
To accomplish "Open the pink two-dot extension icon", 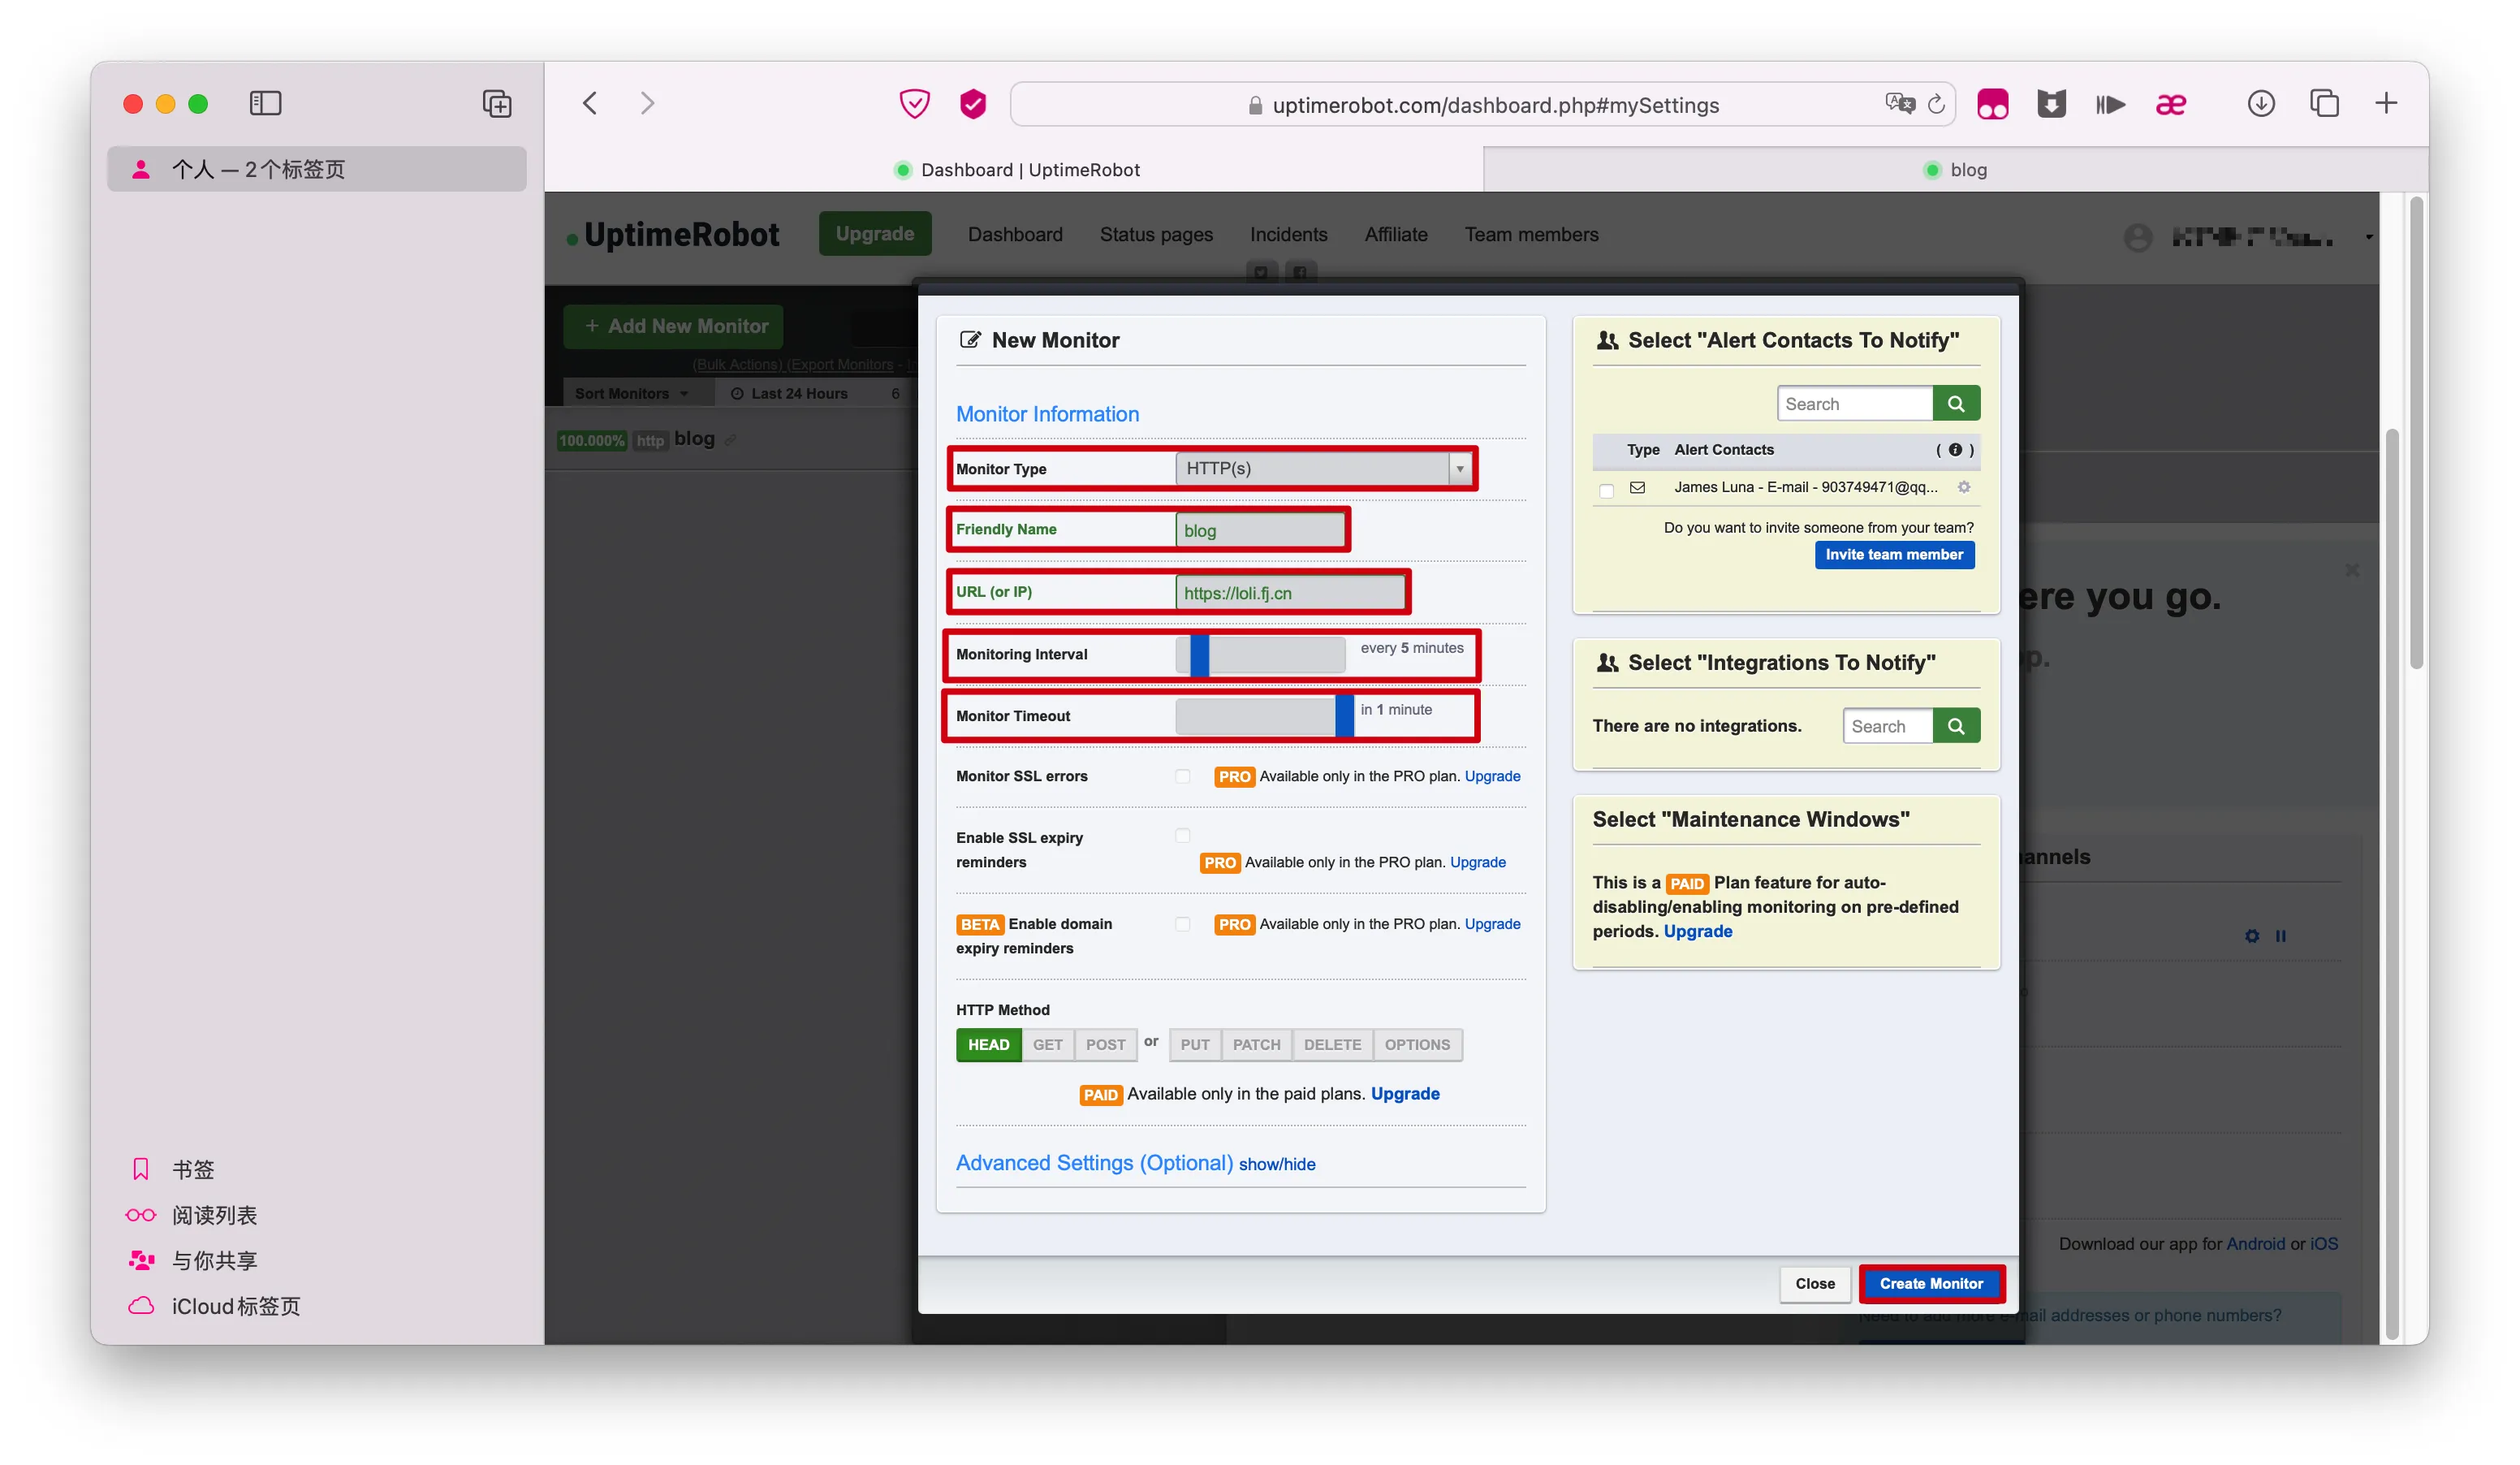I will (x=1992, y=104).
